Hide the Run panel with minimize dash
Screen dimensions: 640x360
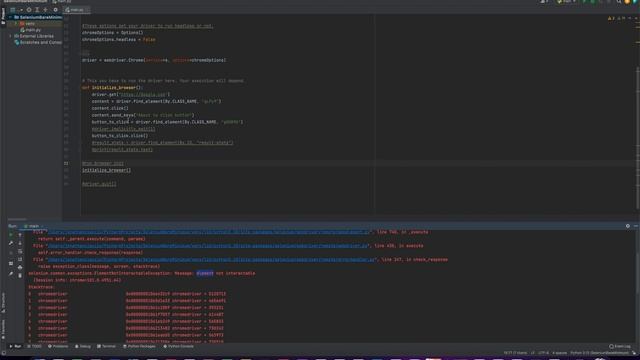point(636,226)
